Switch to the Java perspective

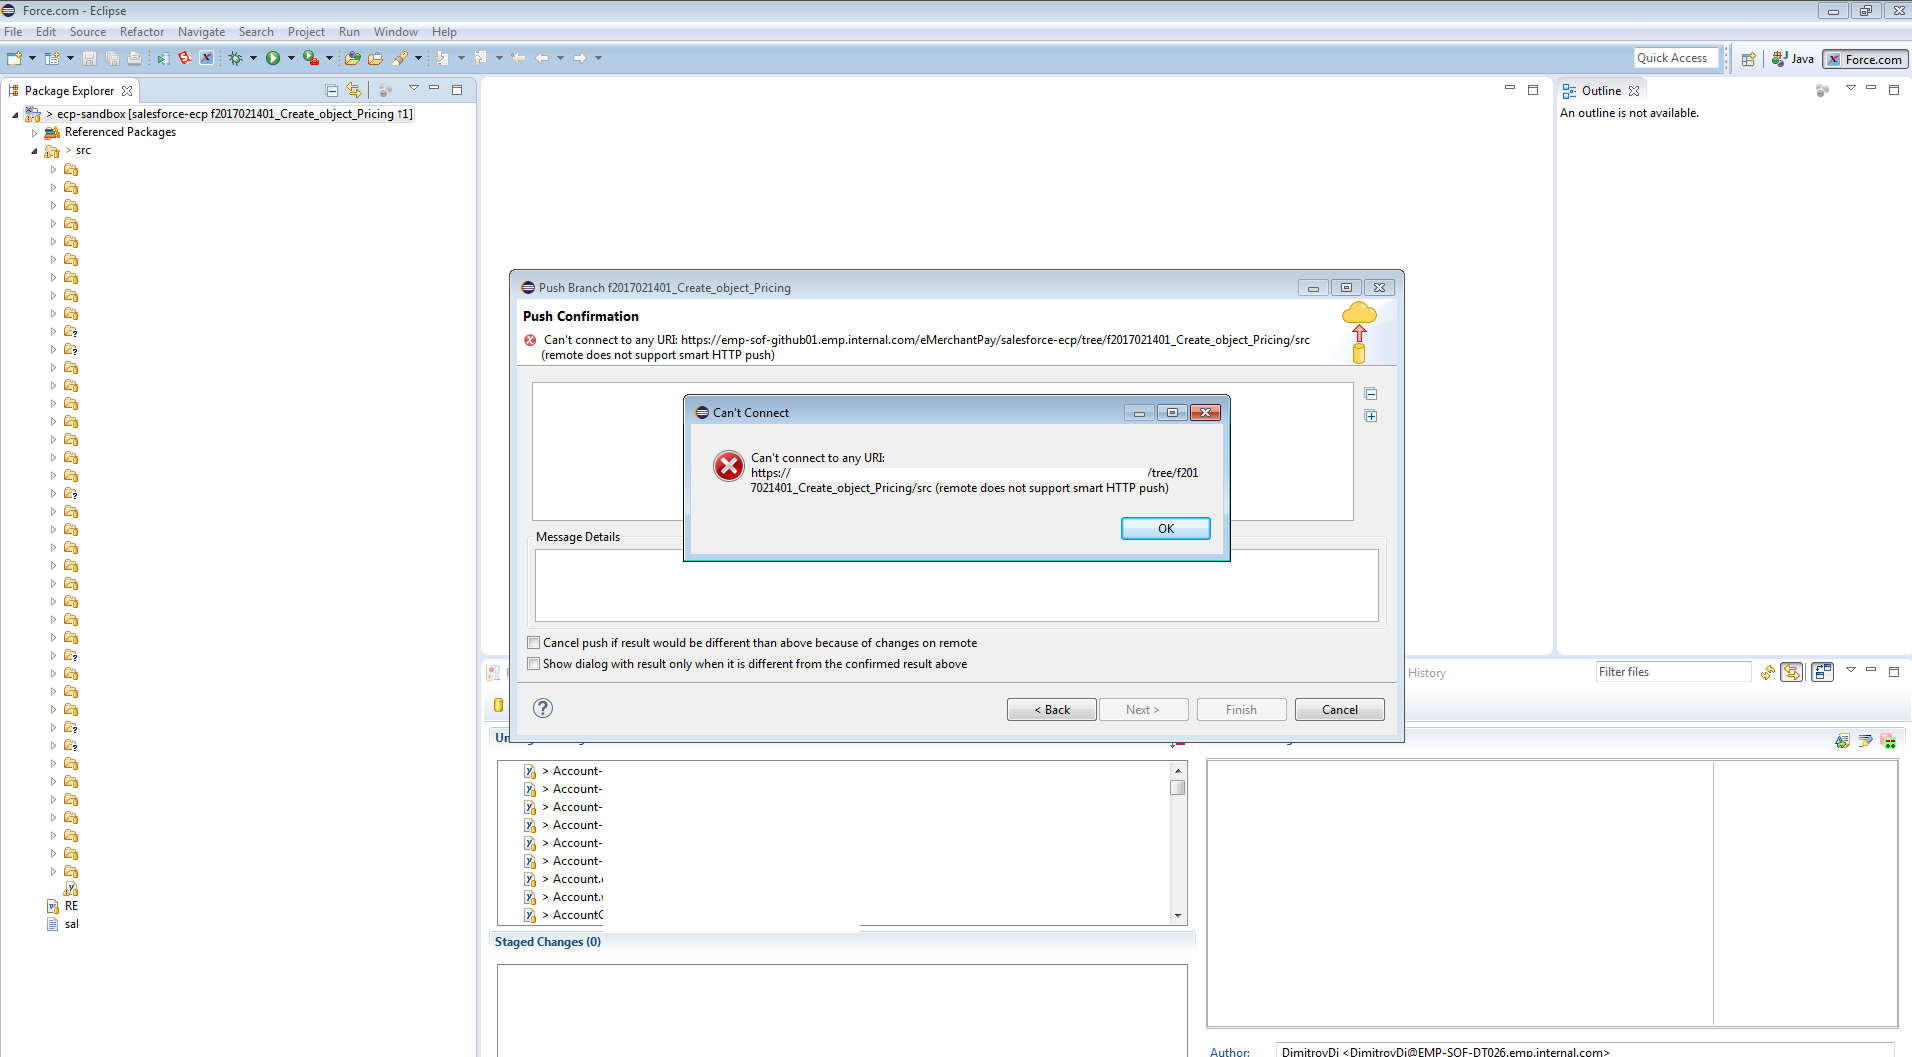pos(1792,59)
